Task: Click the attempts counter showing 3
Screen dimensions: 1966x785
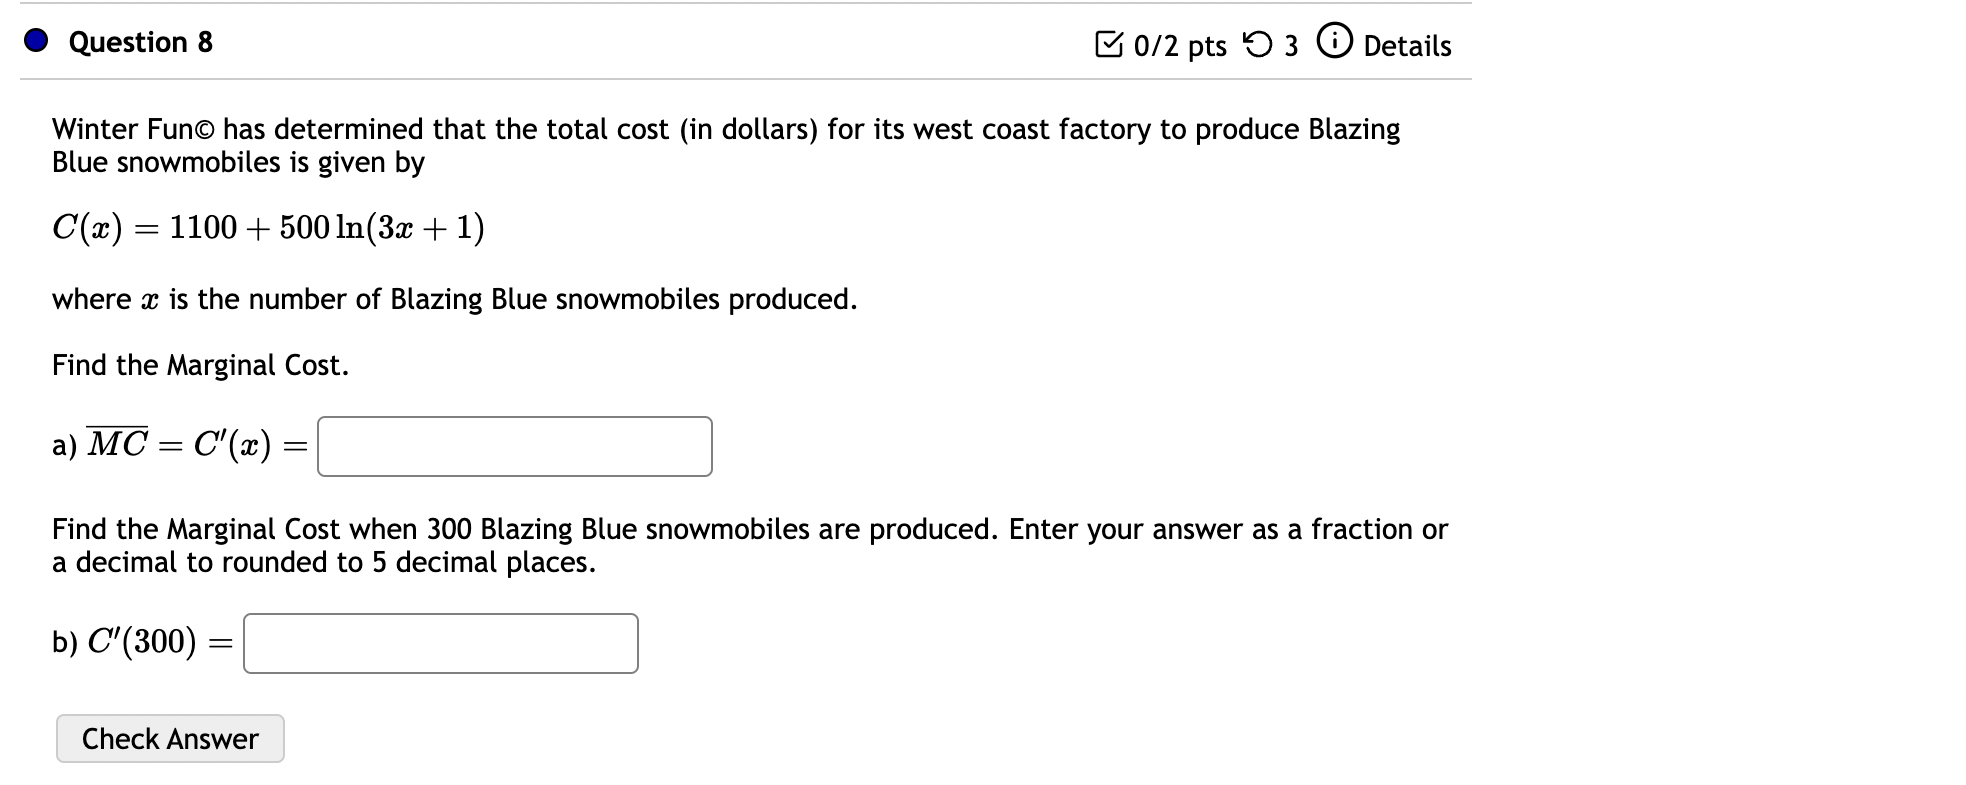Action: tap(1293, 45)
